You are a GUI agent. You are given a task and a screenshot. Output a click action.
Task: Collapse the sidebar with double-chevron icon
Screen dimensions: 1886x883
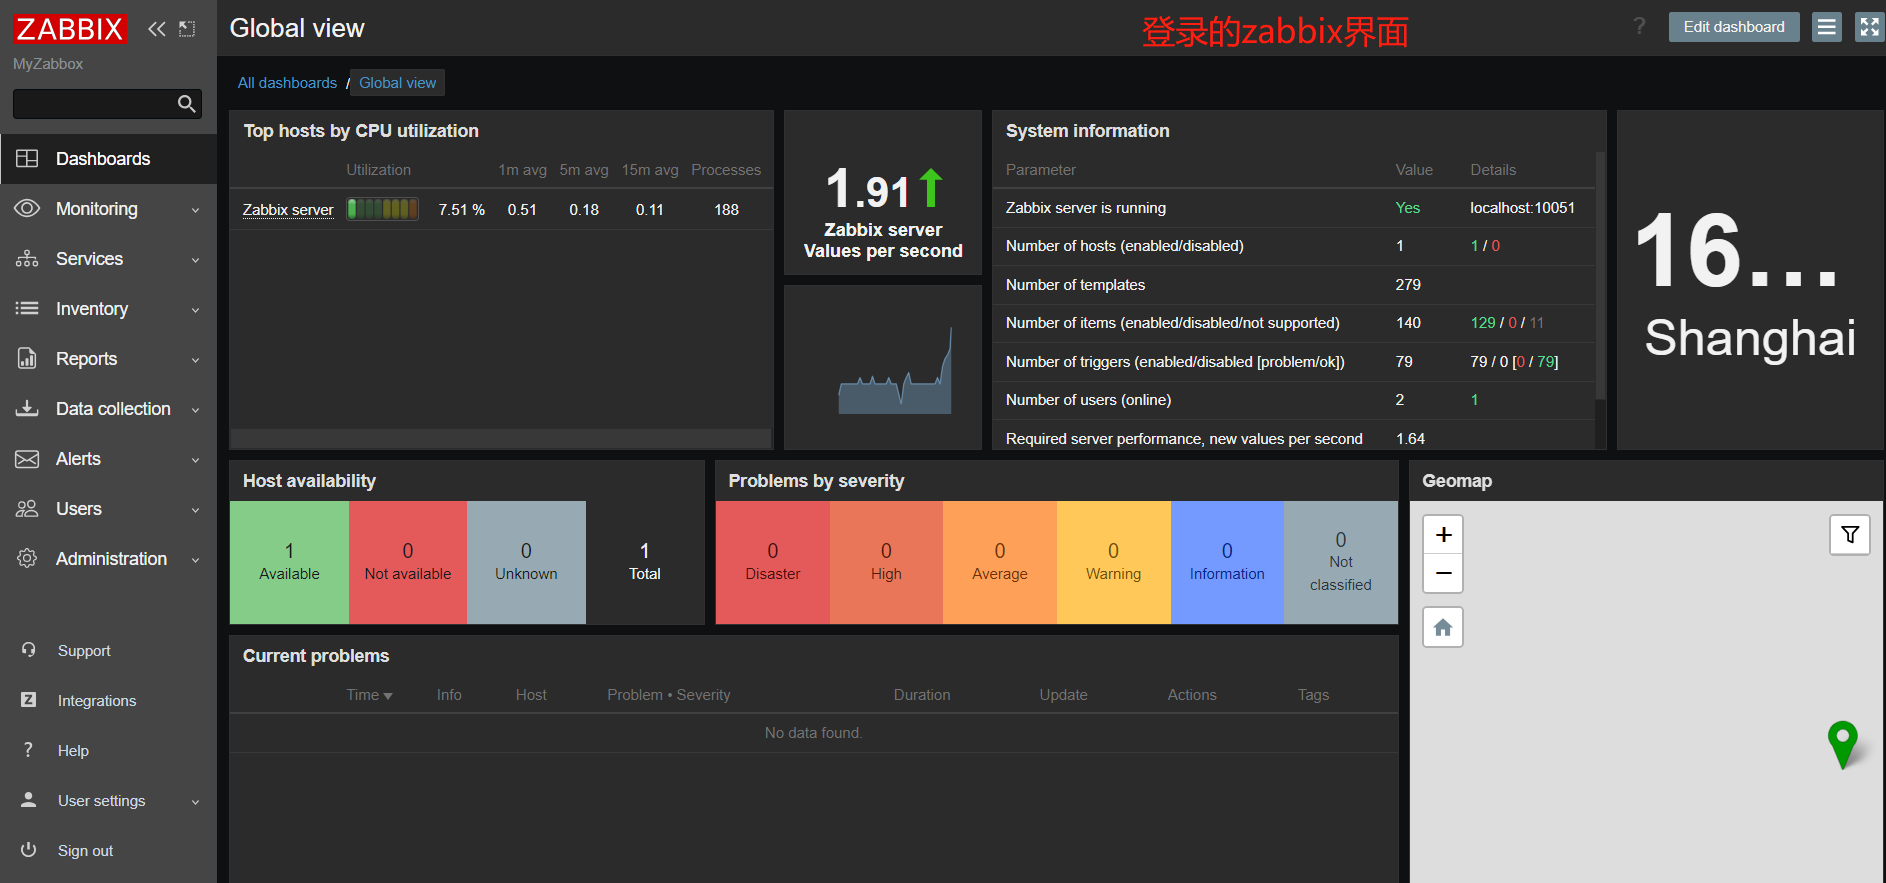[x=157, y=29]
